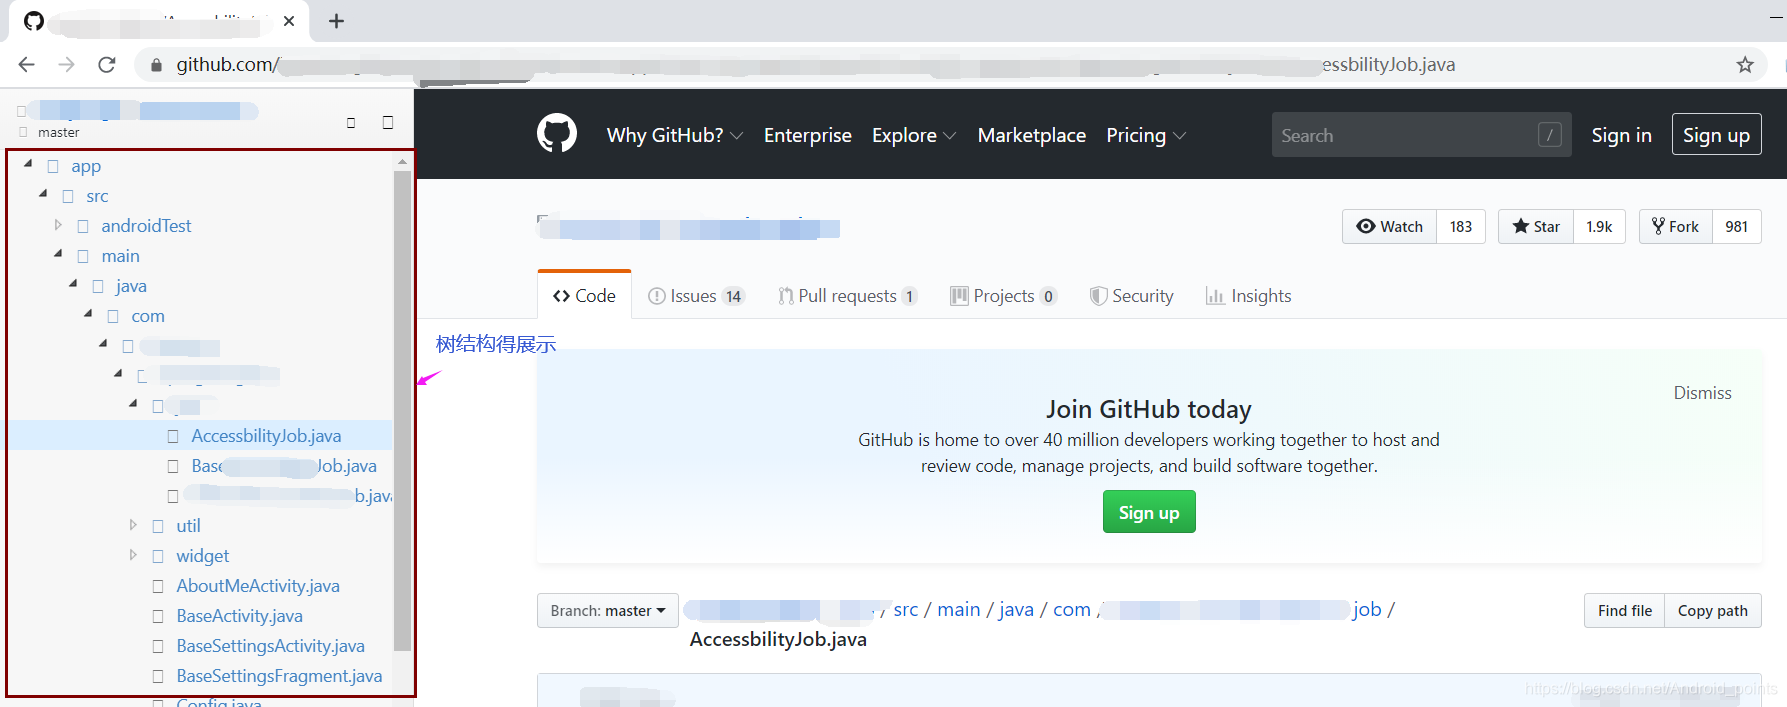Screen dimensions: 1787x707
Task: Switch to the Insights tab
Action: pos(1248,296)
